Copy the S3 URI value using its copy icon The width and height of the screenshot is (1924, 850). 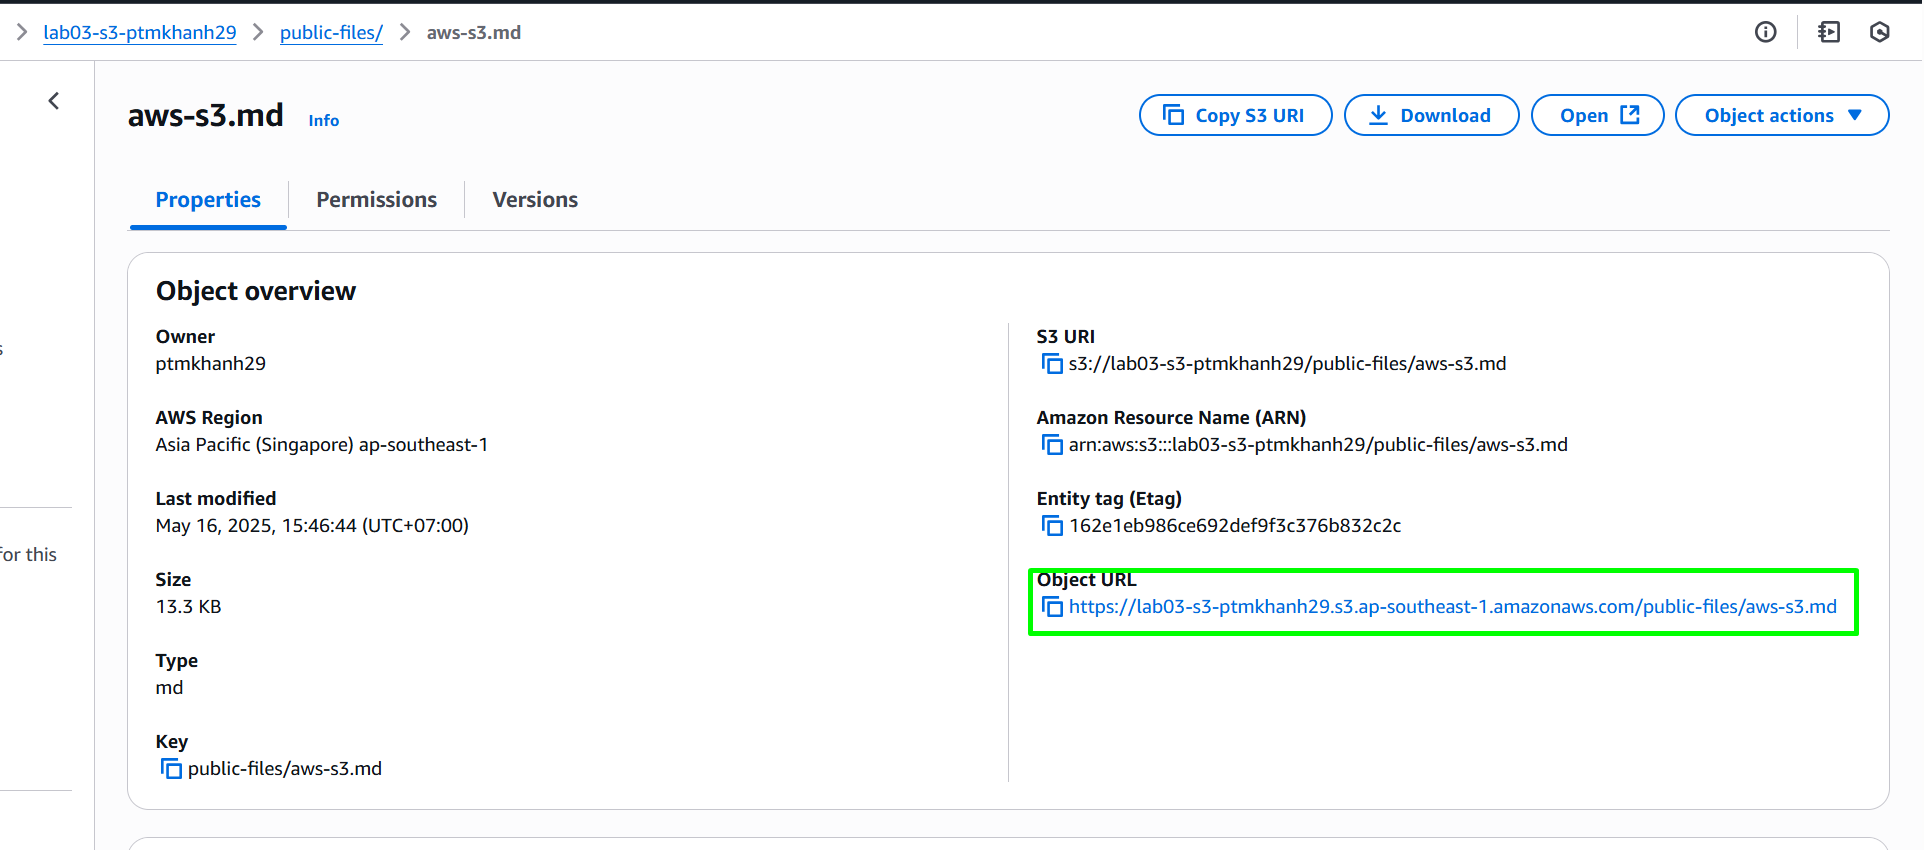tap(1052, 364)
